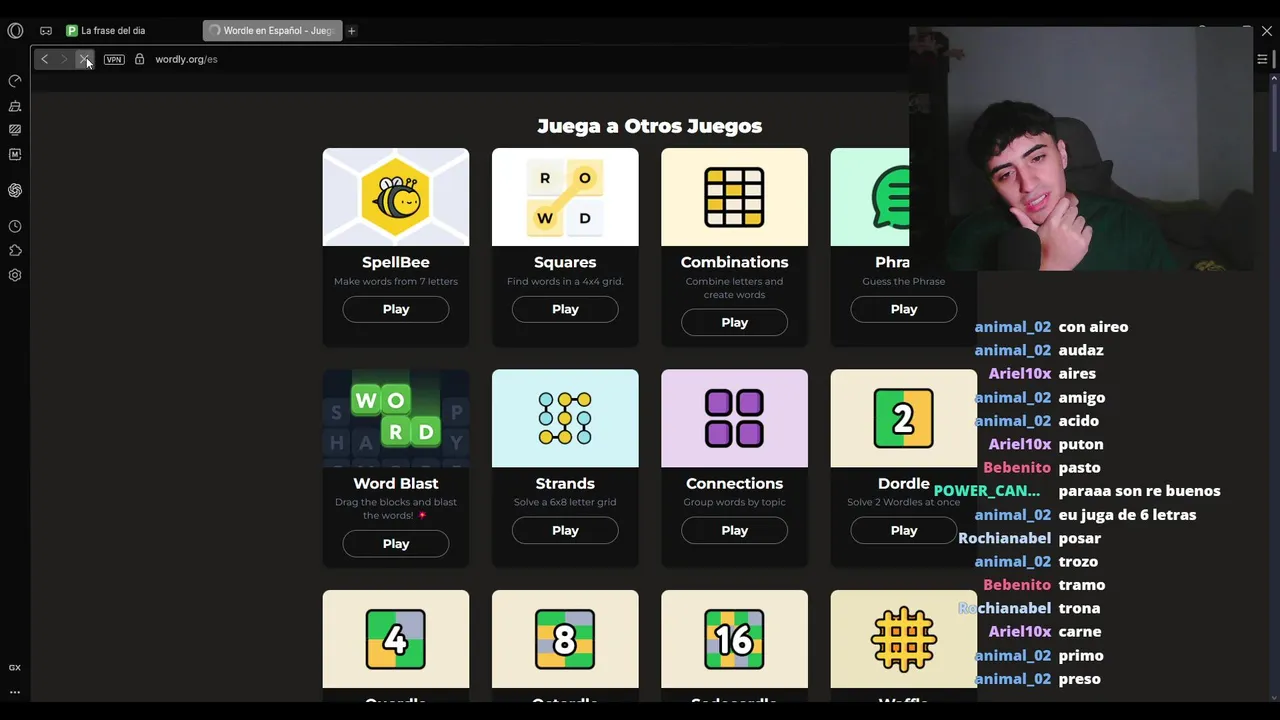Open the browser easy setup menu icon
The height and width of the screenshot is (720, 1280).
(1262, 59)
